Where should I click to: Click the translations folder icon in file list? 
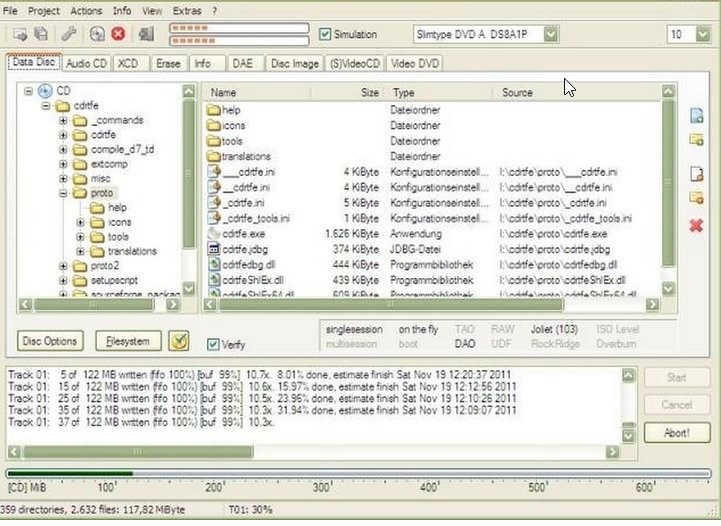point(213,156)
